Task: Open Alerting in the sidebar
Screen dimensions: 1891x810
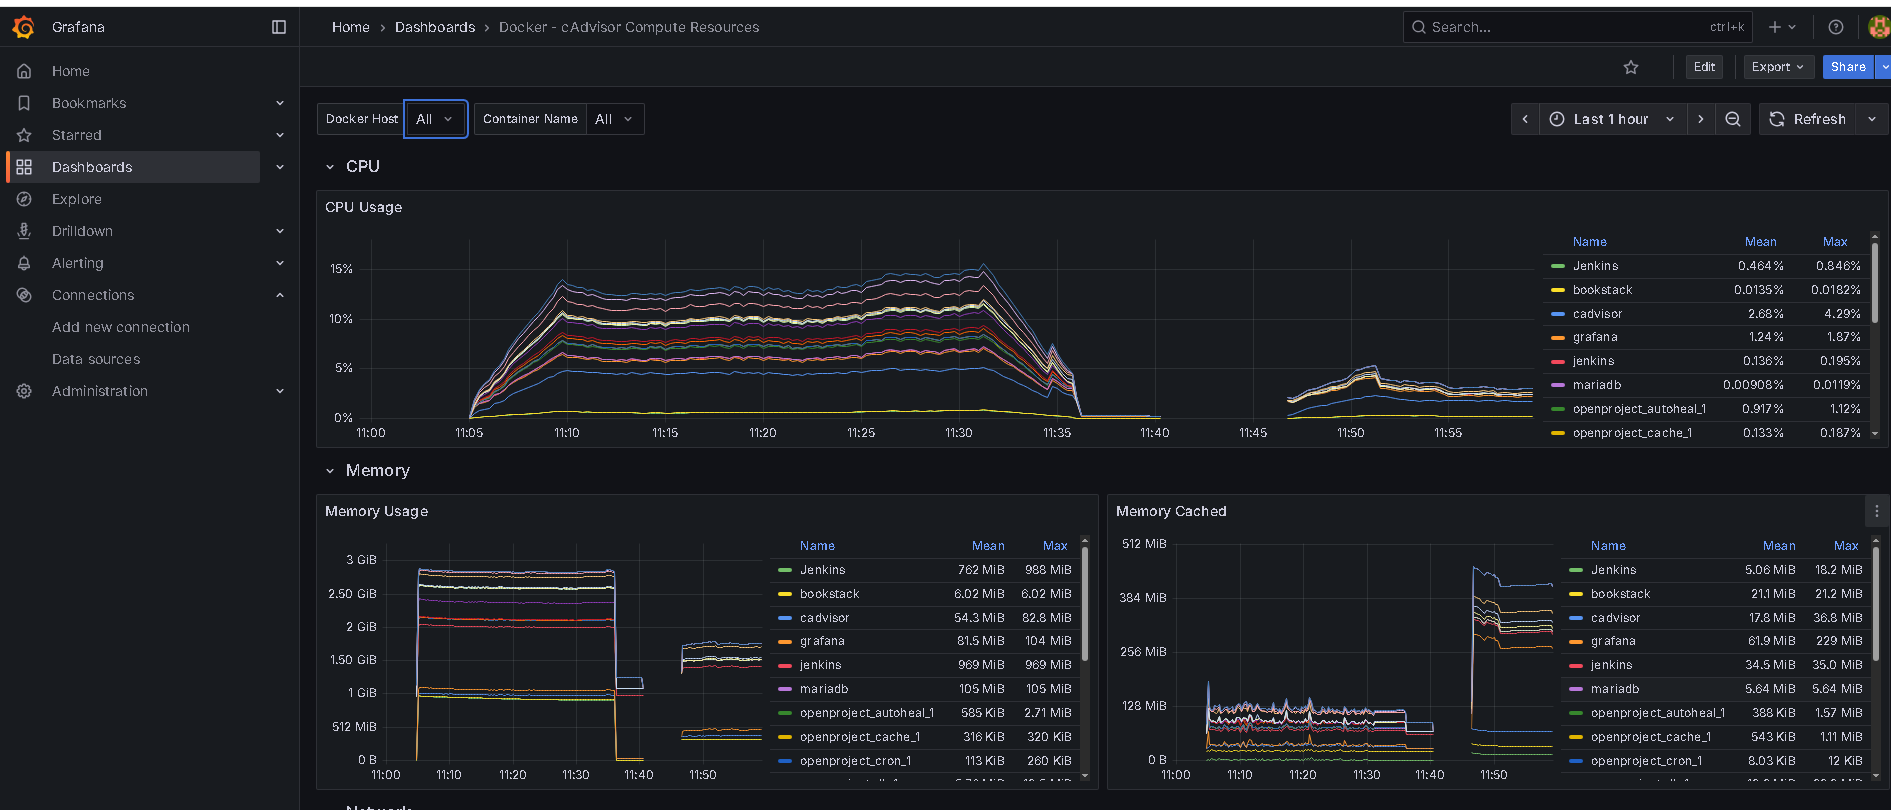Action: 78,263
